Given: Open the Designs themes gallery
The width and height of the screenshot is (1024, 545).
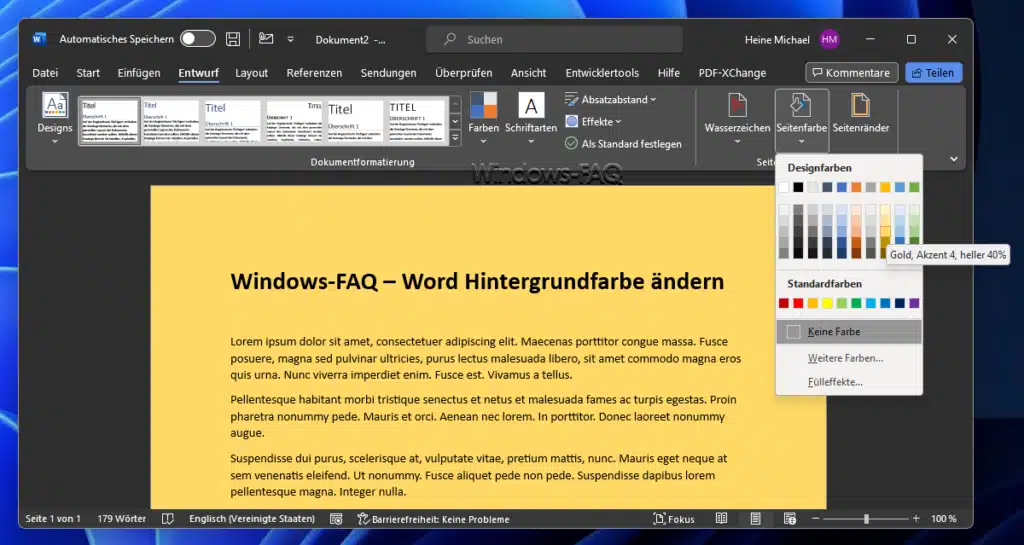Looking at the screenshot, I should coord(55,119).
